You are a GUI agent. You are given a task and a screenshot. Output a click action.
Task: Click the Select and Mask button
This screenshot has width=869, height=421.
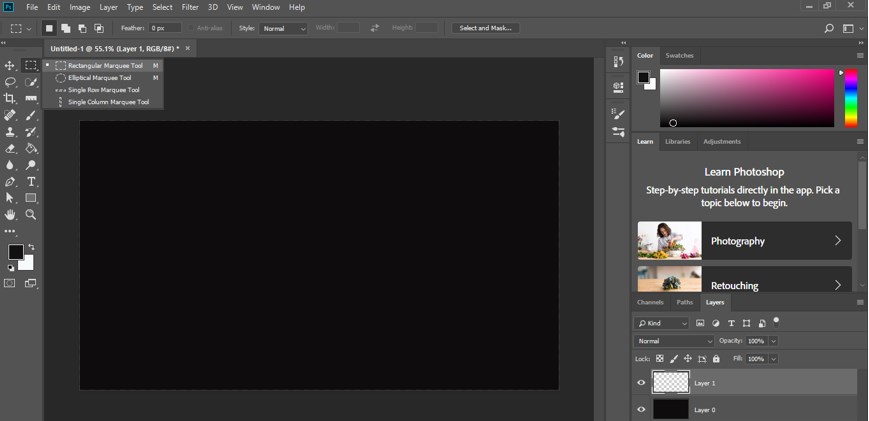coord(485,28)
